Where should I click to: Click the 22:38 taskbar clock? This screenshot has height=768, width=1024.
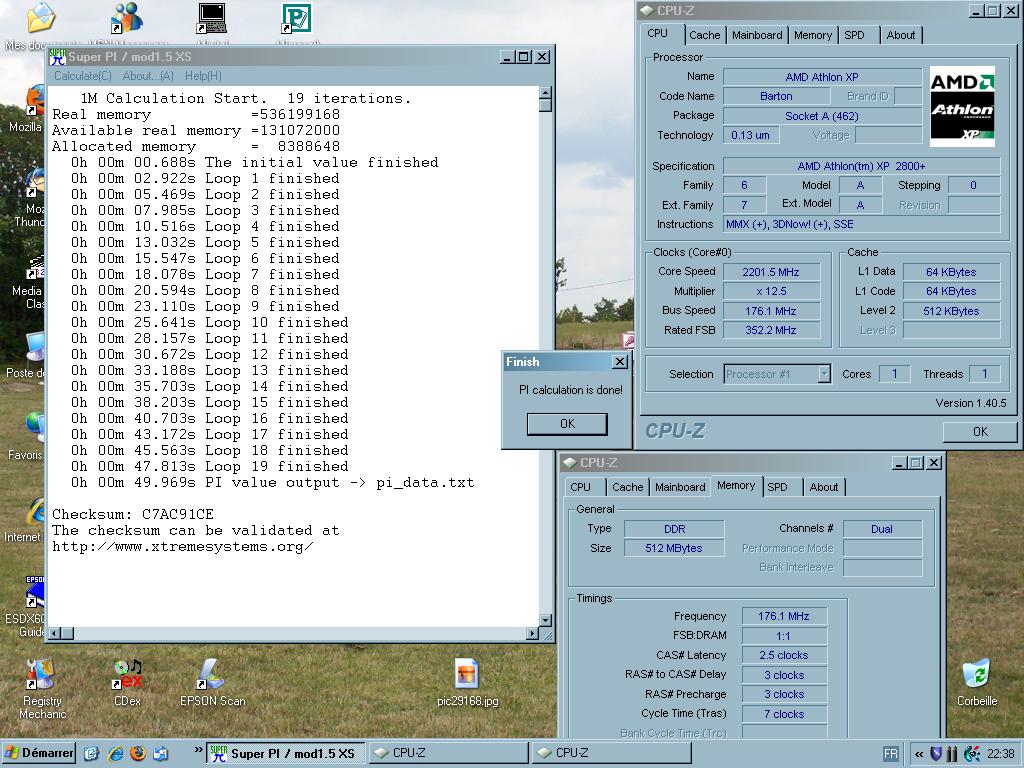[x=1000, y=754]
